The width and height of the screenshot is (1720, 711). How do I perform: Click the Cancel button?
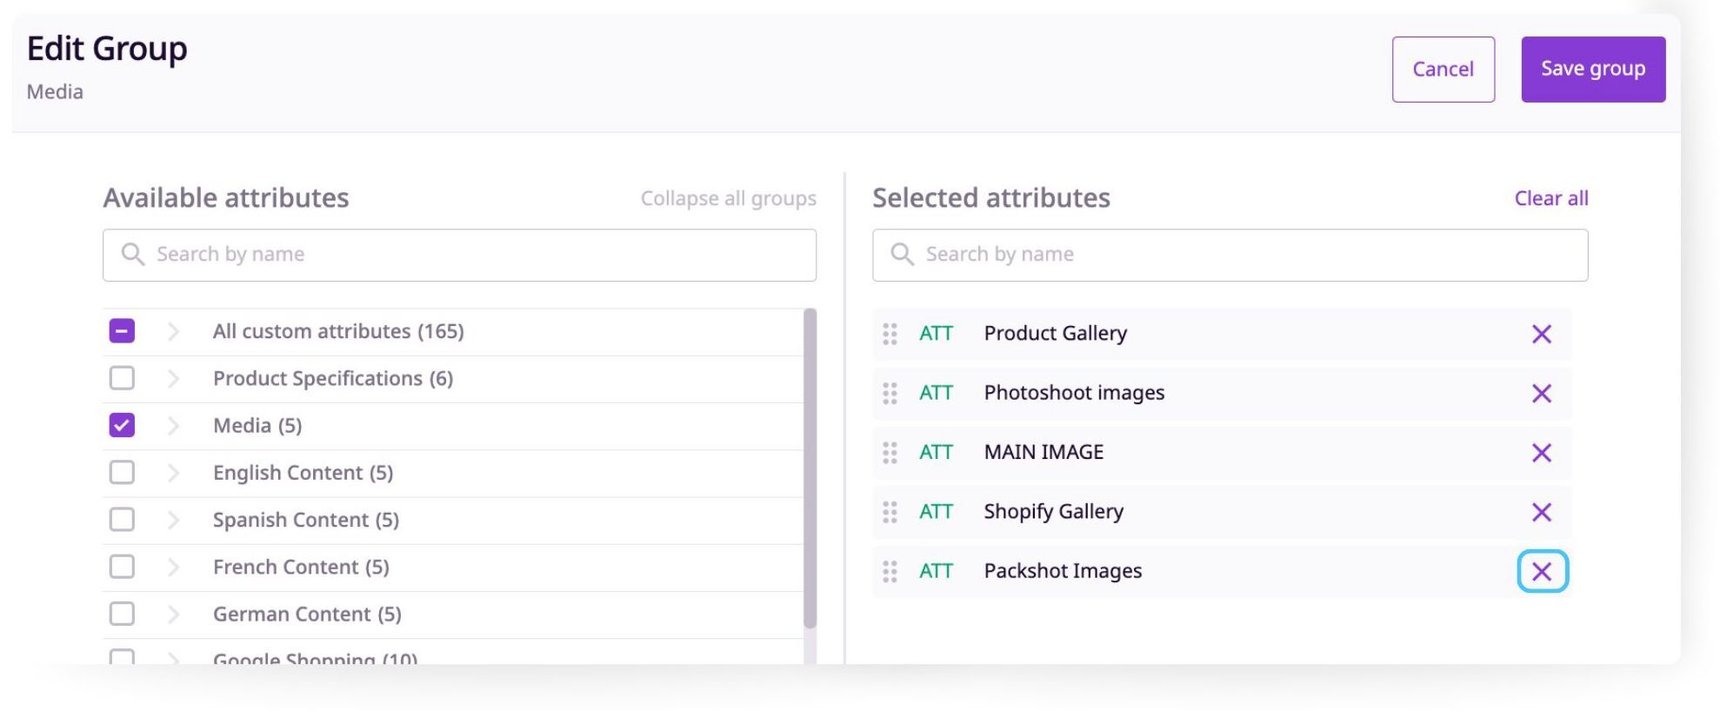coord(1443,69)
